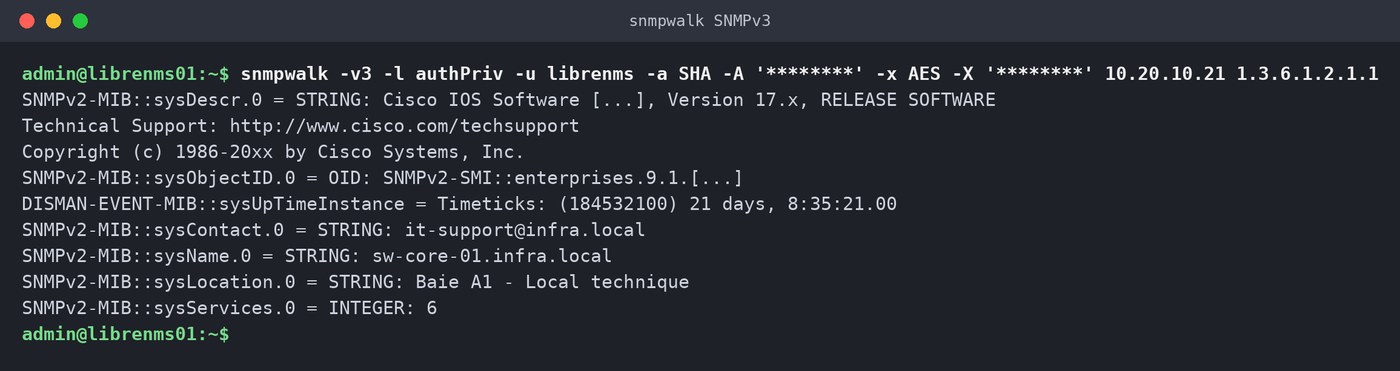Click the 'SHA' auth protocol argument
This screenshot has width=1400, height=371.
tap(695, 74)
